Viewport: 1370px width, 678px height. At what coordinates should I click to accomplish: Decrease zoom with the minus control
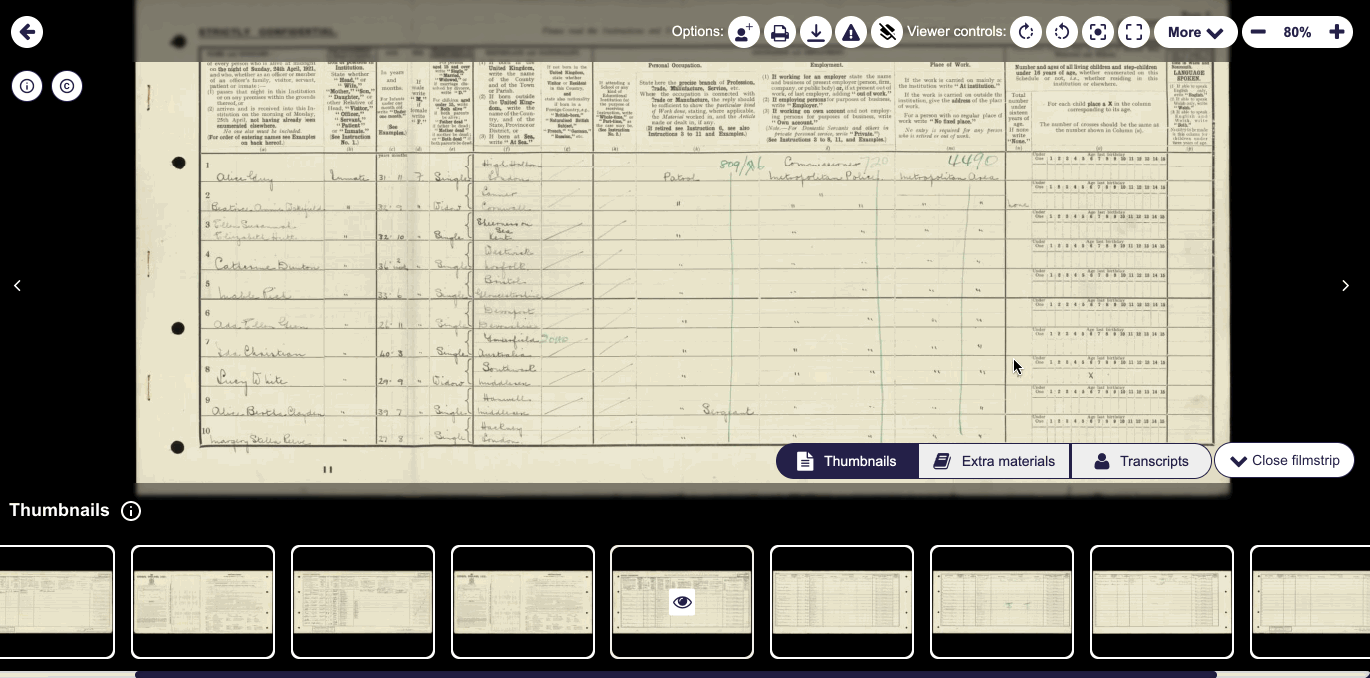[1258, 32]
